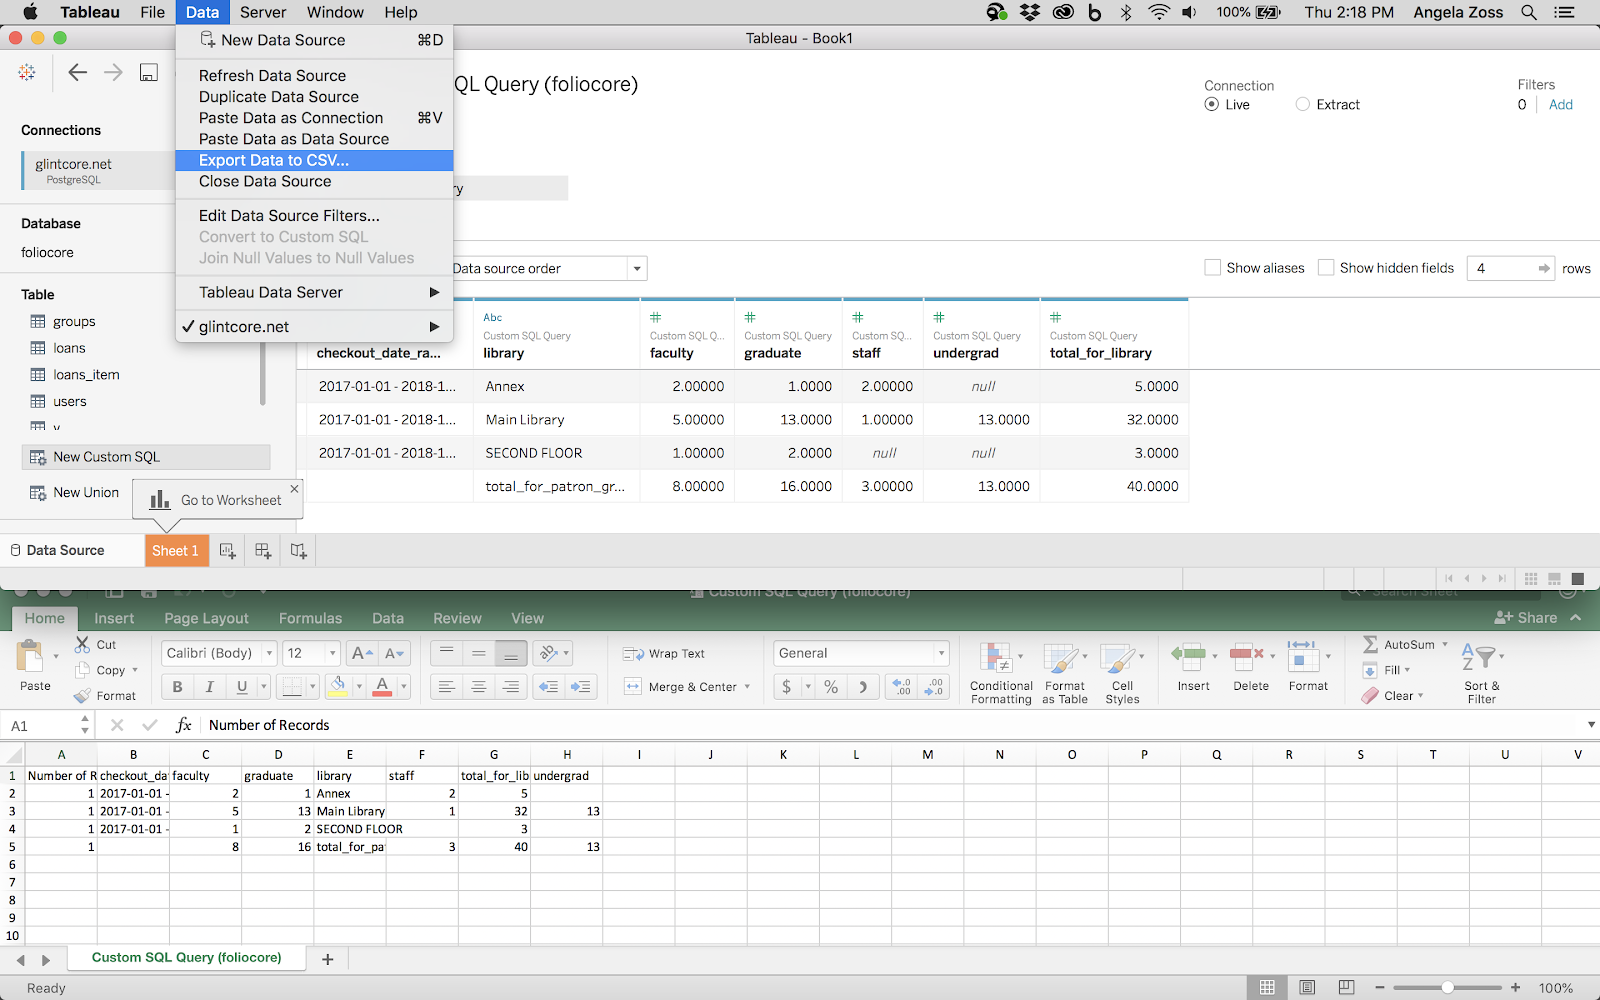This screenshot has width=1600, height=1000.
Task: Choose Duplicate Data Source menu item
Action: (x=314, y=96)
